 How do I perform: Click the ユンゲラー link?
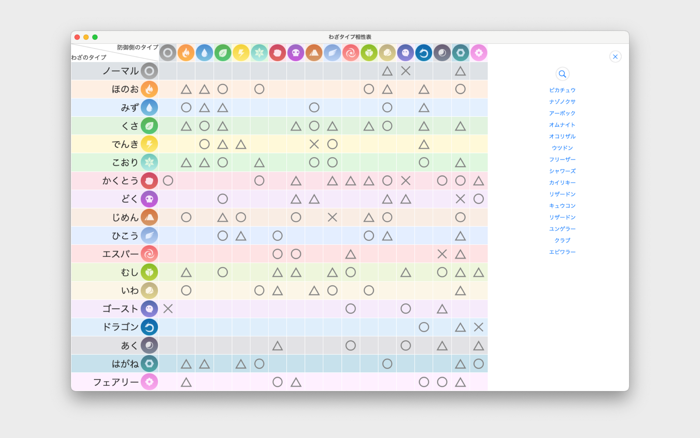click(x=562, y=229)
